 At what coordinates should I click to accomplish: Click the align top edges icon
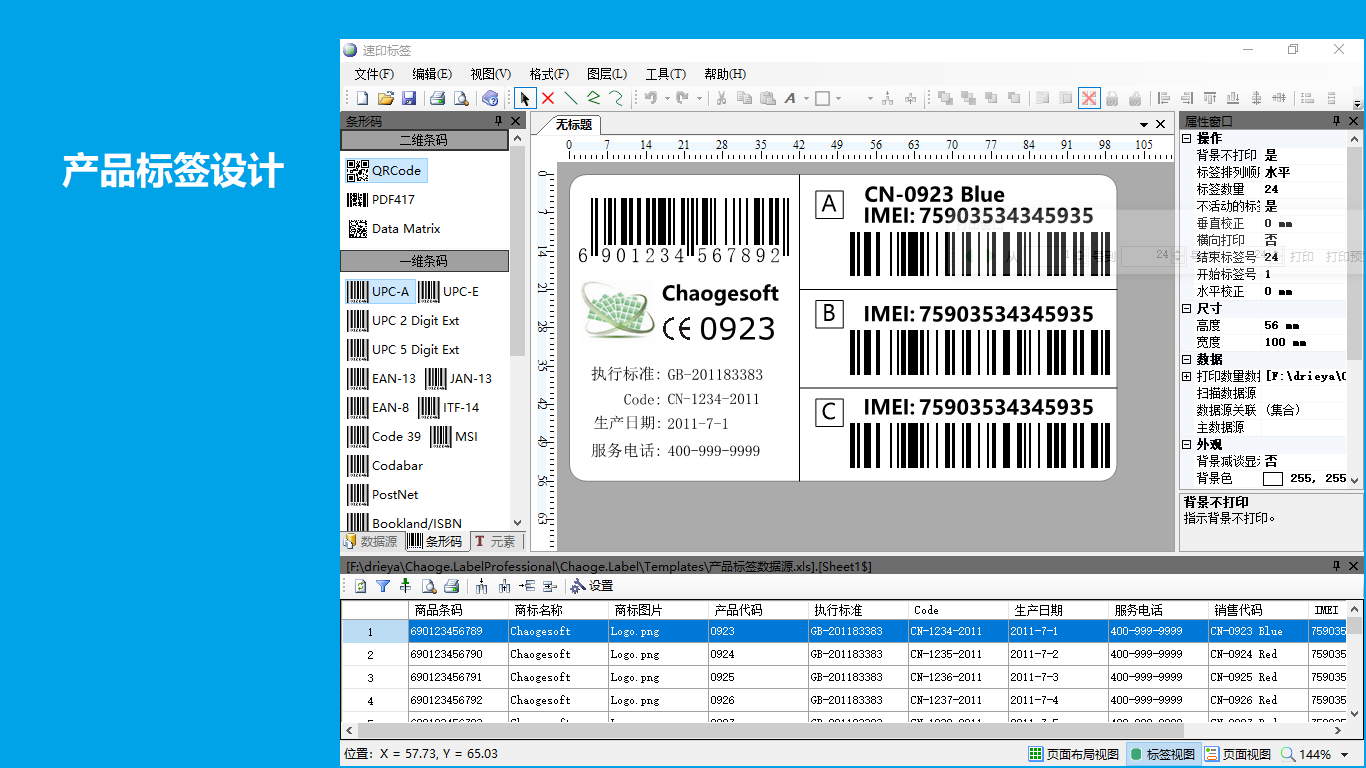pyautogui.click(x=1210, y=98)
